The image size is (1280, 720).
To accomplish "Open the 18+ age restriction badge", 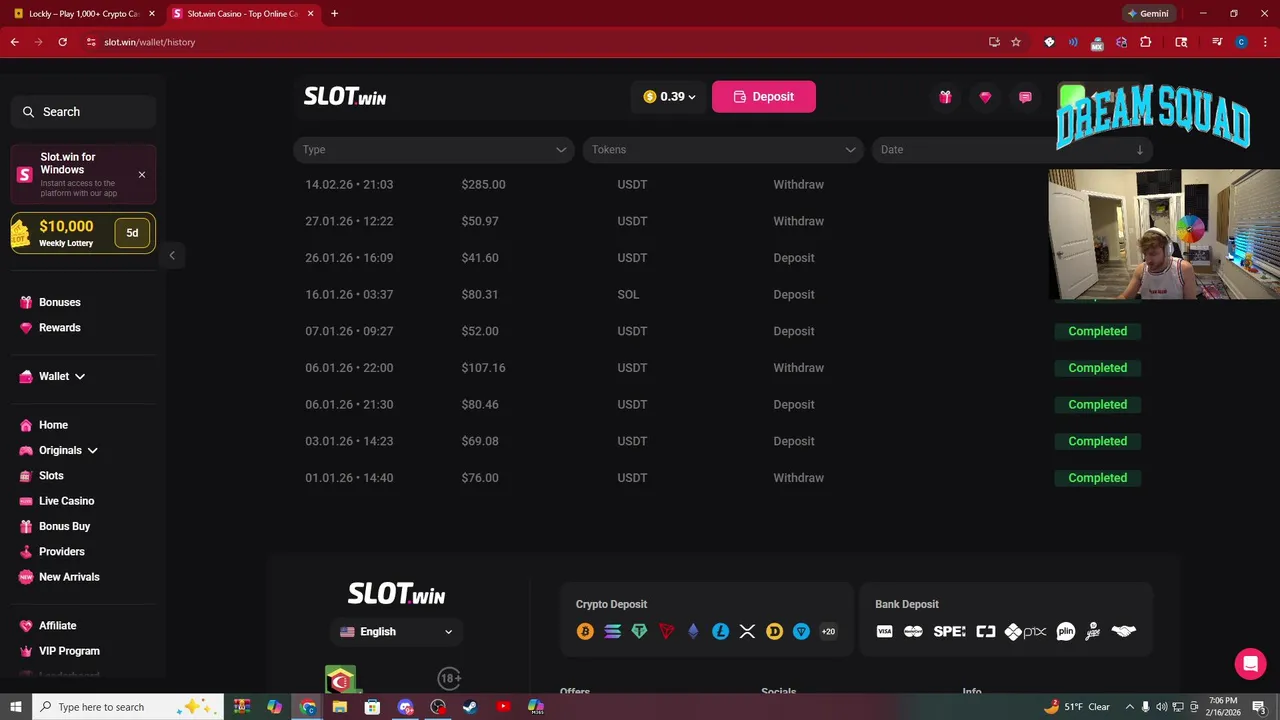I will point(450,678).
